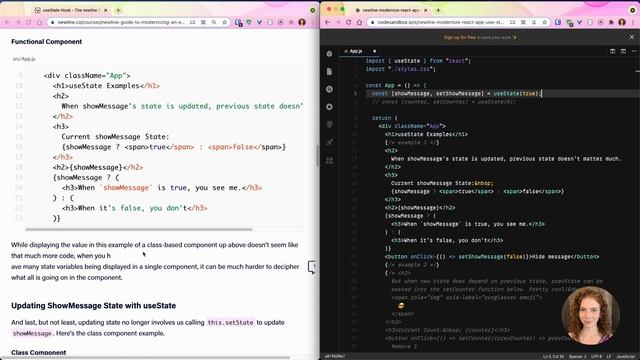
Task: Dismiss the 'Sign up for free' banner
Action: (x=632, y=37)
